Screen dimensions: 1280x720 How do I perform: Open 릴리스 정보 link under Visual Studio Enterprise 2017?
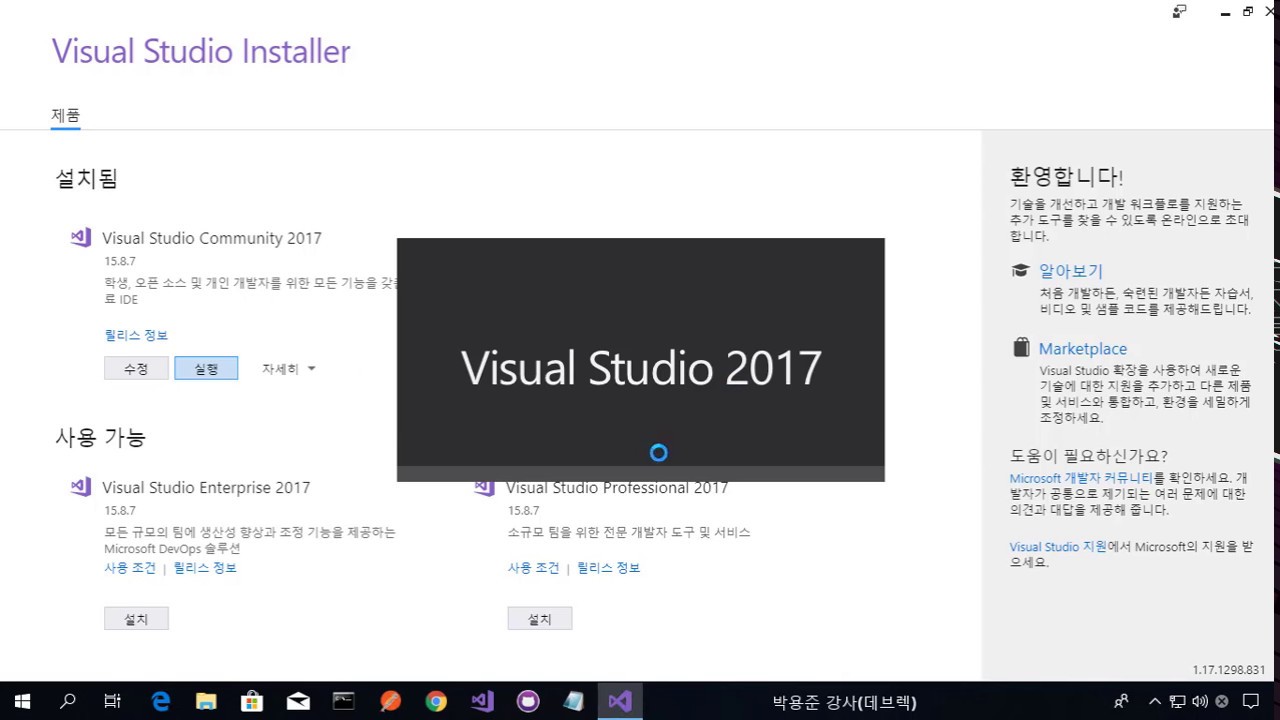tap(205, 568)
